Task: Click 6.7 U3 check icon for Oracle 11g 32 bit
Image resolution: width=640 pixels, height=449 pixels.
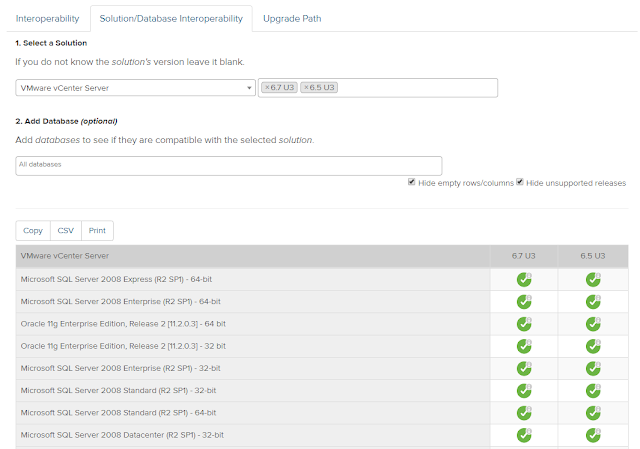Action: point(524,346)
